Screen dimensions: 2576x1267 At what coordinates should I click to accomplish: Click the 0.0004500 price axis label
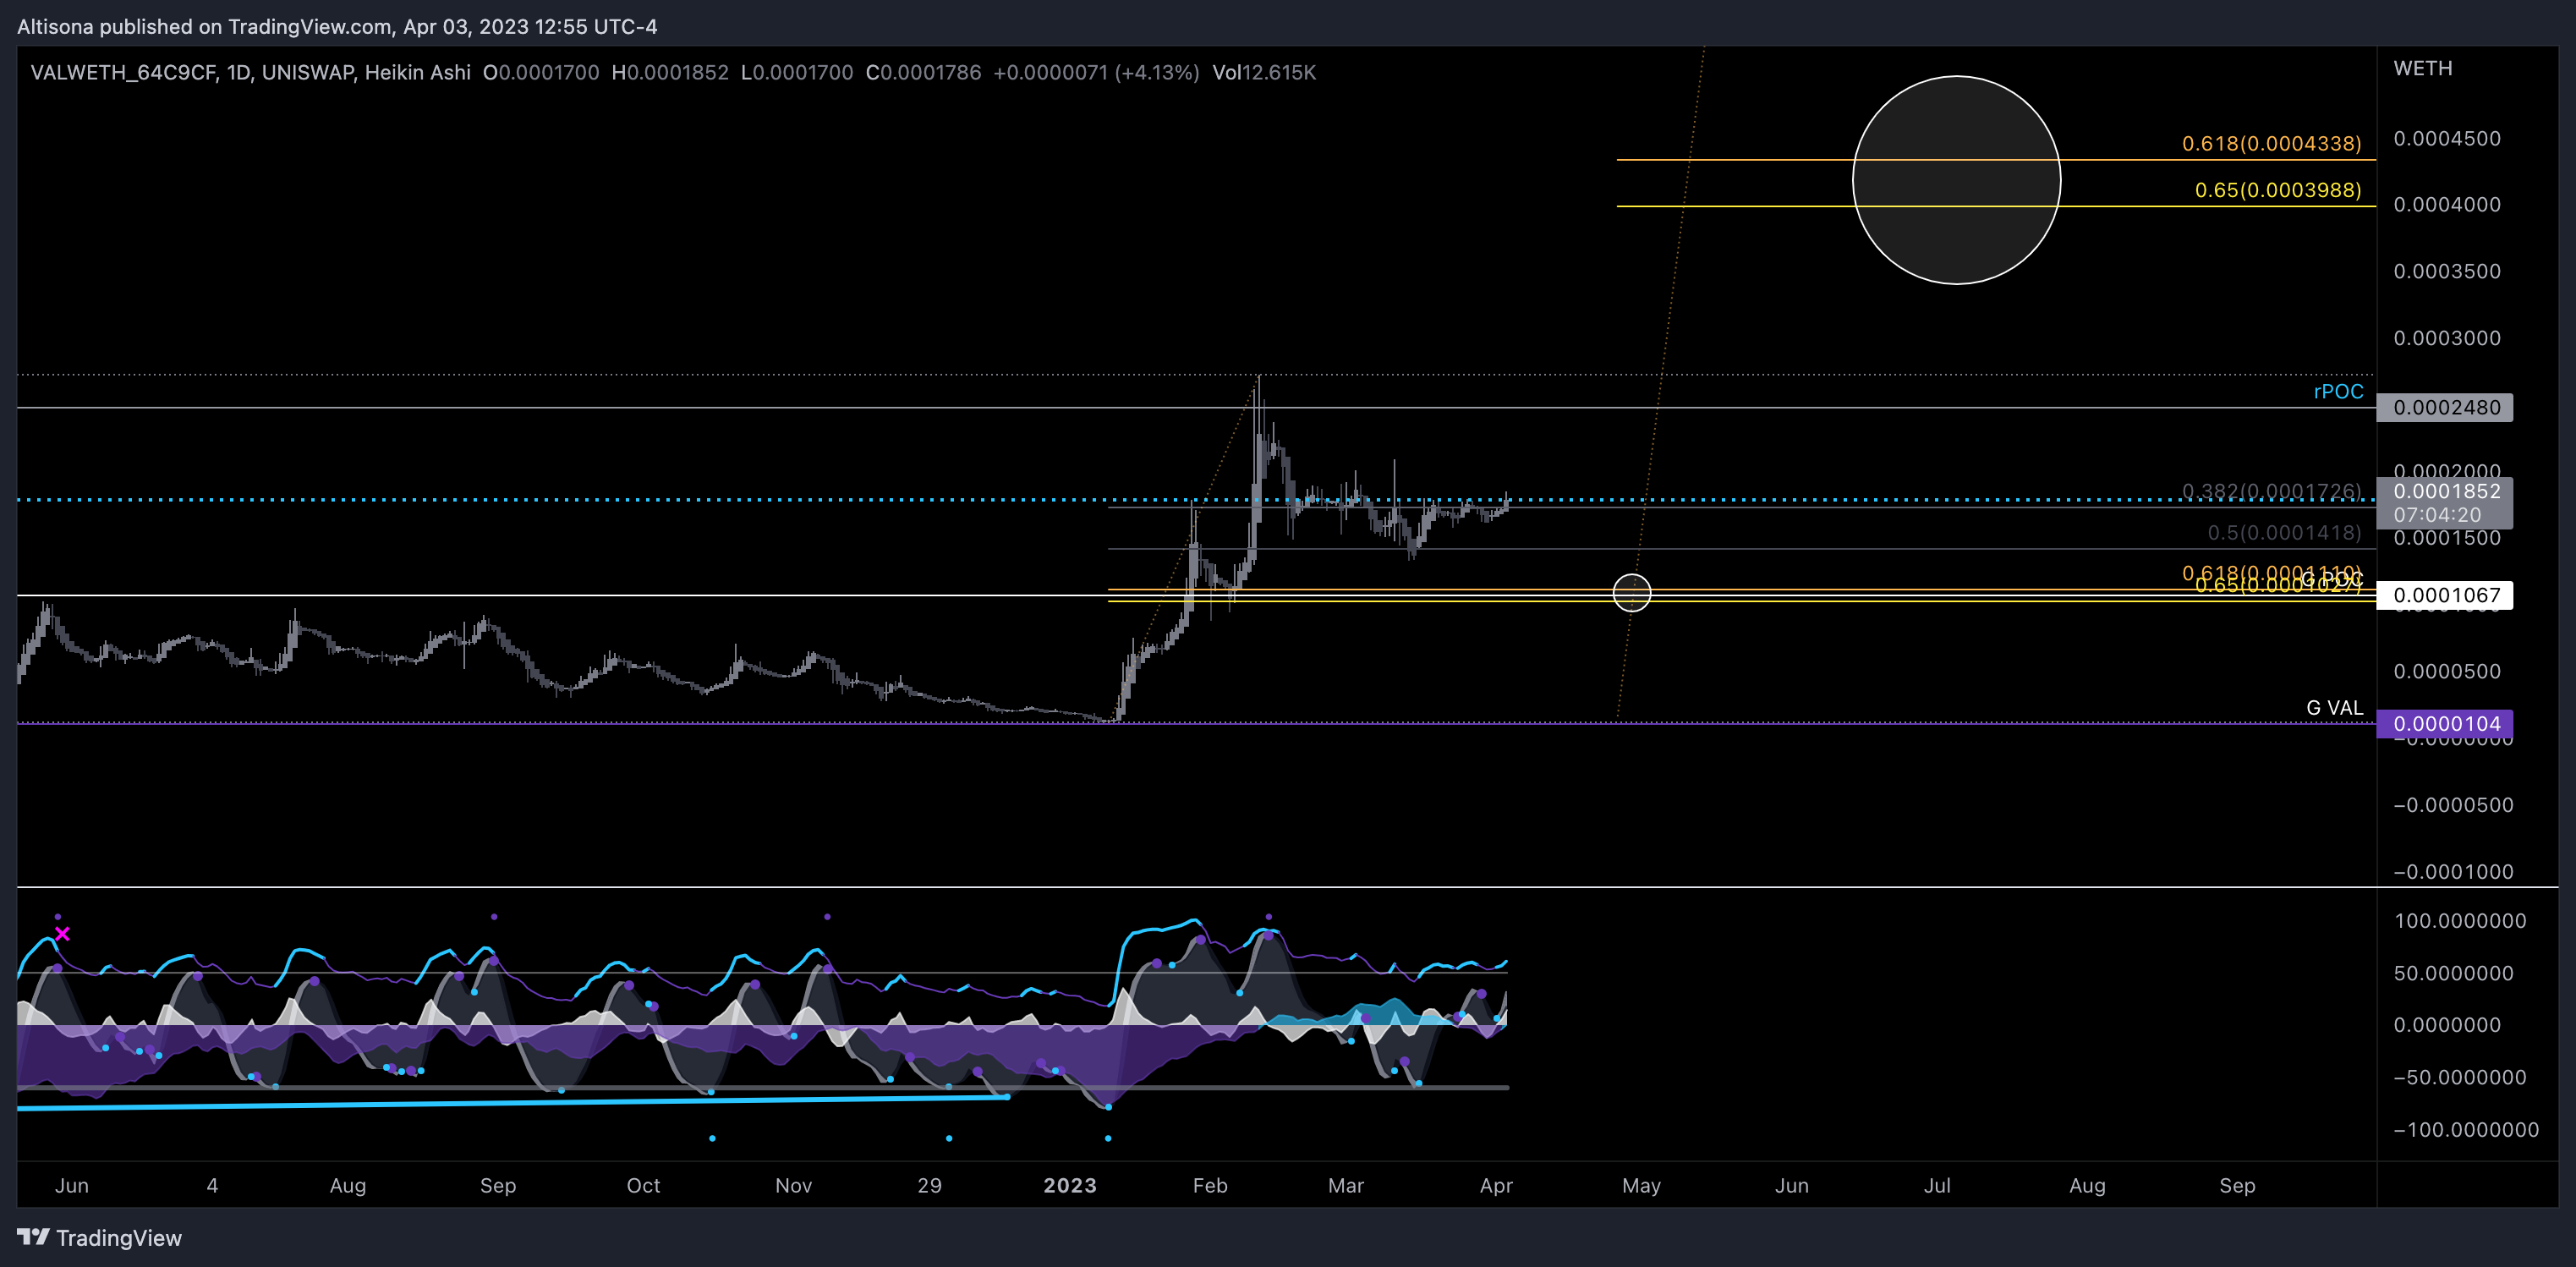click(2446, 139)
